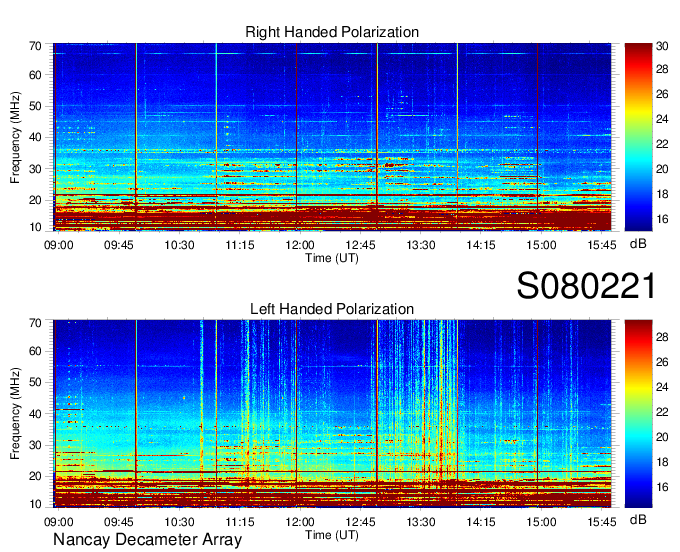
Task: Click the 70 MHz tick on the bottom plot
Action: [x=35, y=323]
